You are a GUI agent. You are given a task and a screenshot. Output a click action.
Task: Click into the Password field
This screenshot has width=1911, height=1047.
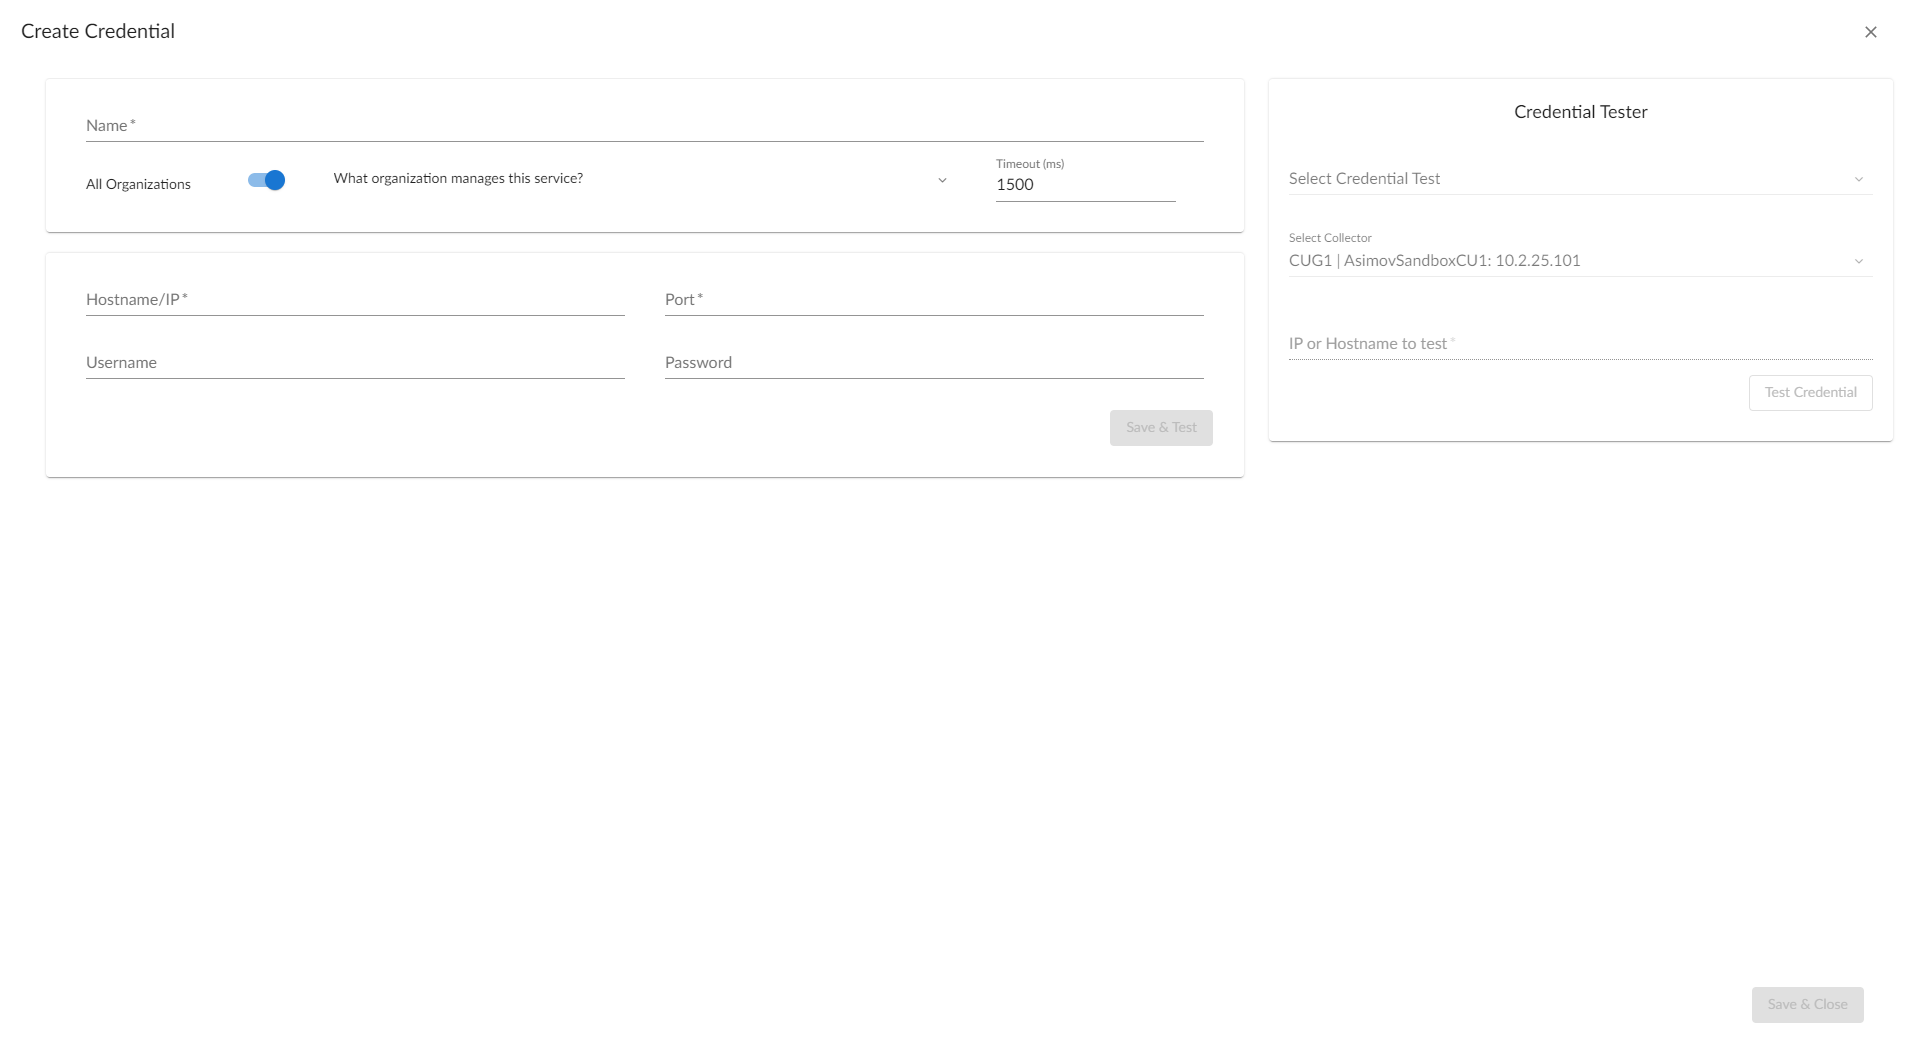[933, 363]
